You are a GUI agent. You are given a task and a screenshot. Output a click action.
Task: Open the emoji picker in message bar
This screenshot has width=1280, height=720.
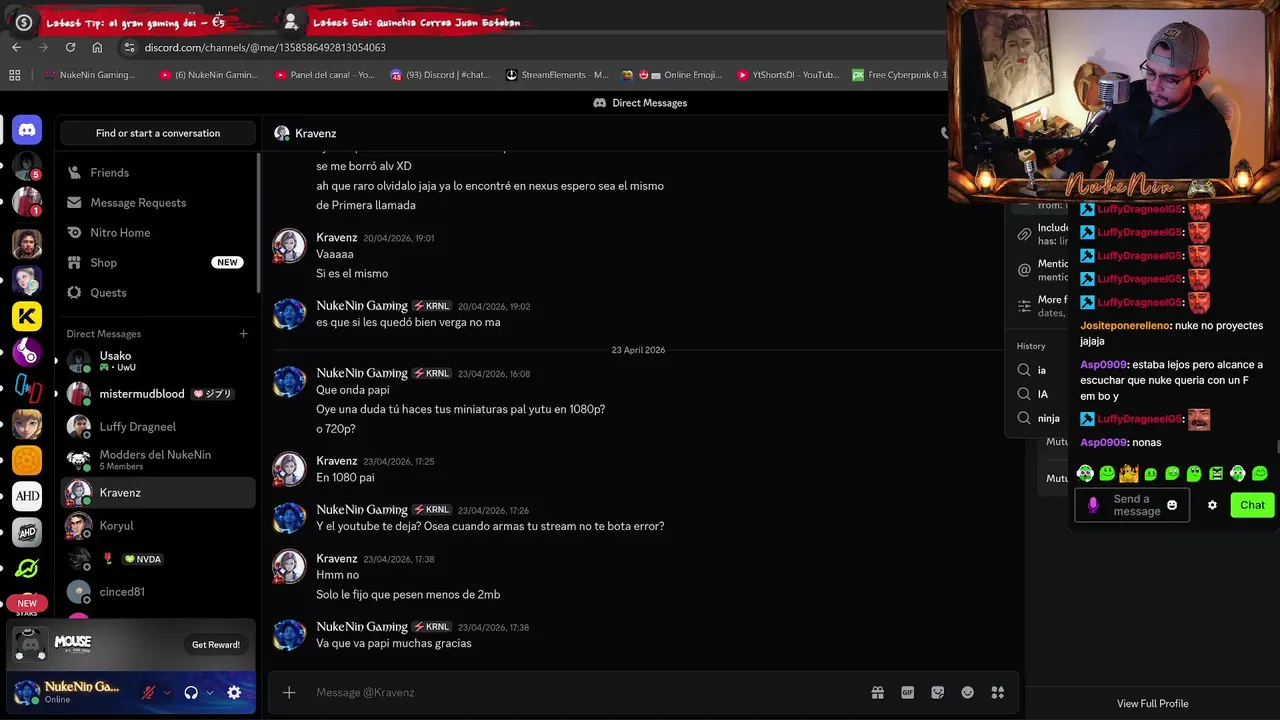click(968, 692)
